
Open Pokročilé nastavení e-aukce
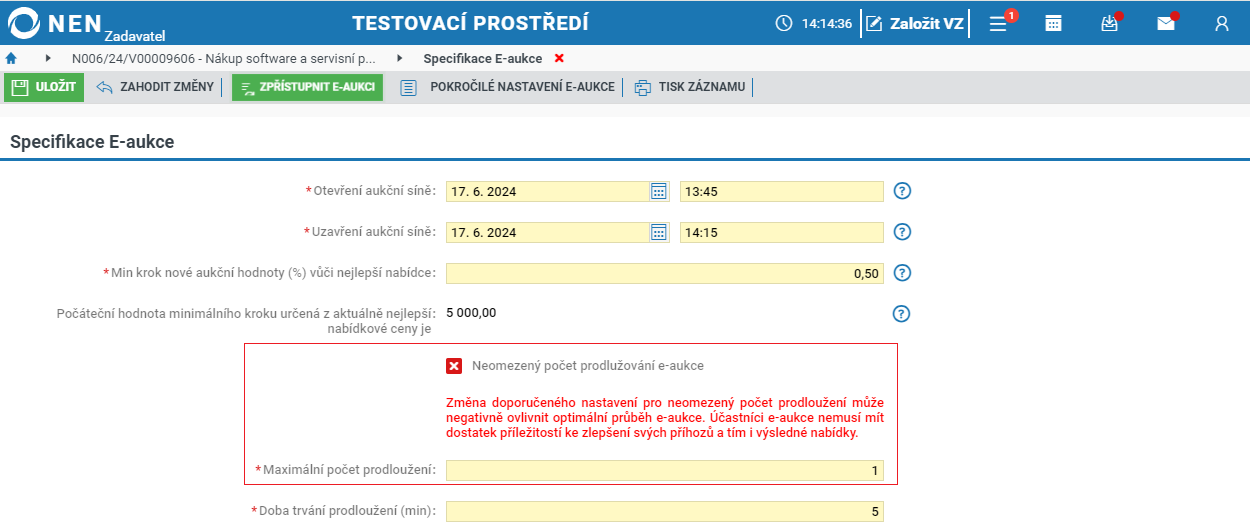(x=508, y=87)
